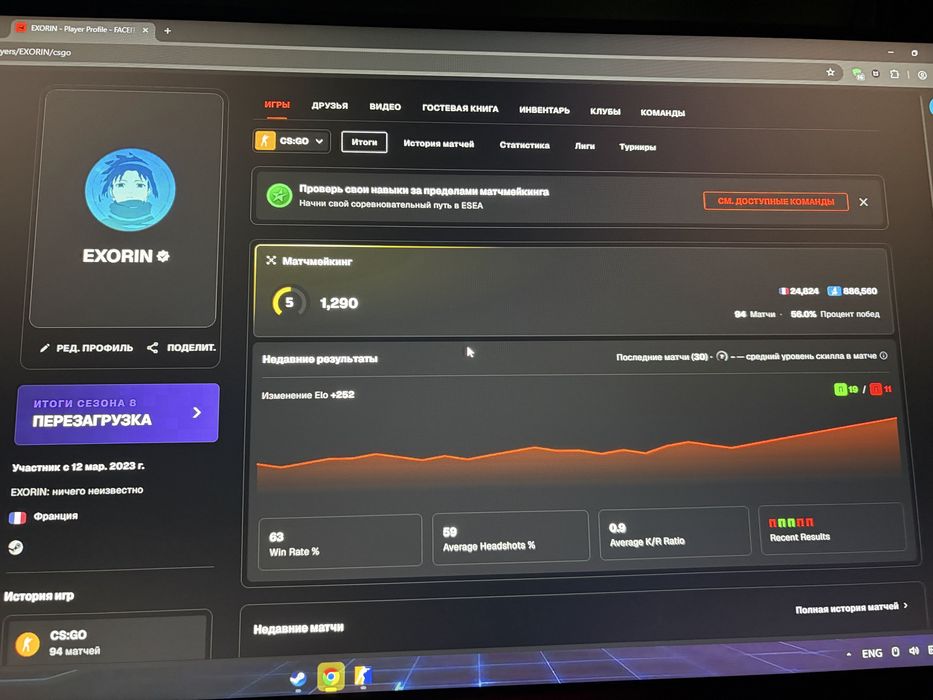Screen dimensions: 933x700
Task: Click the Матчмейкинг crossed-swords icon
Action: [x=271, y=260]
